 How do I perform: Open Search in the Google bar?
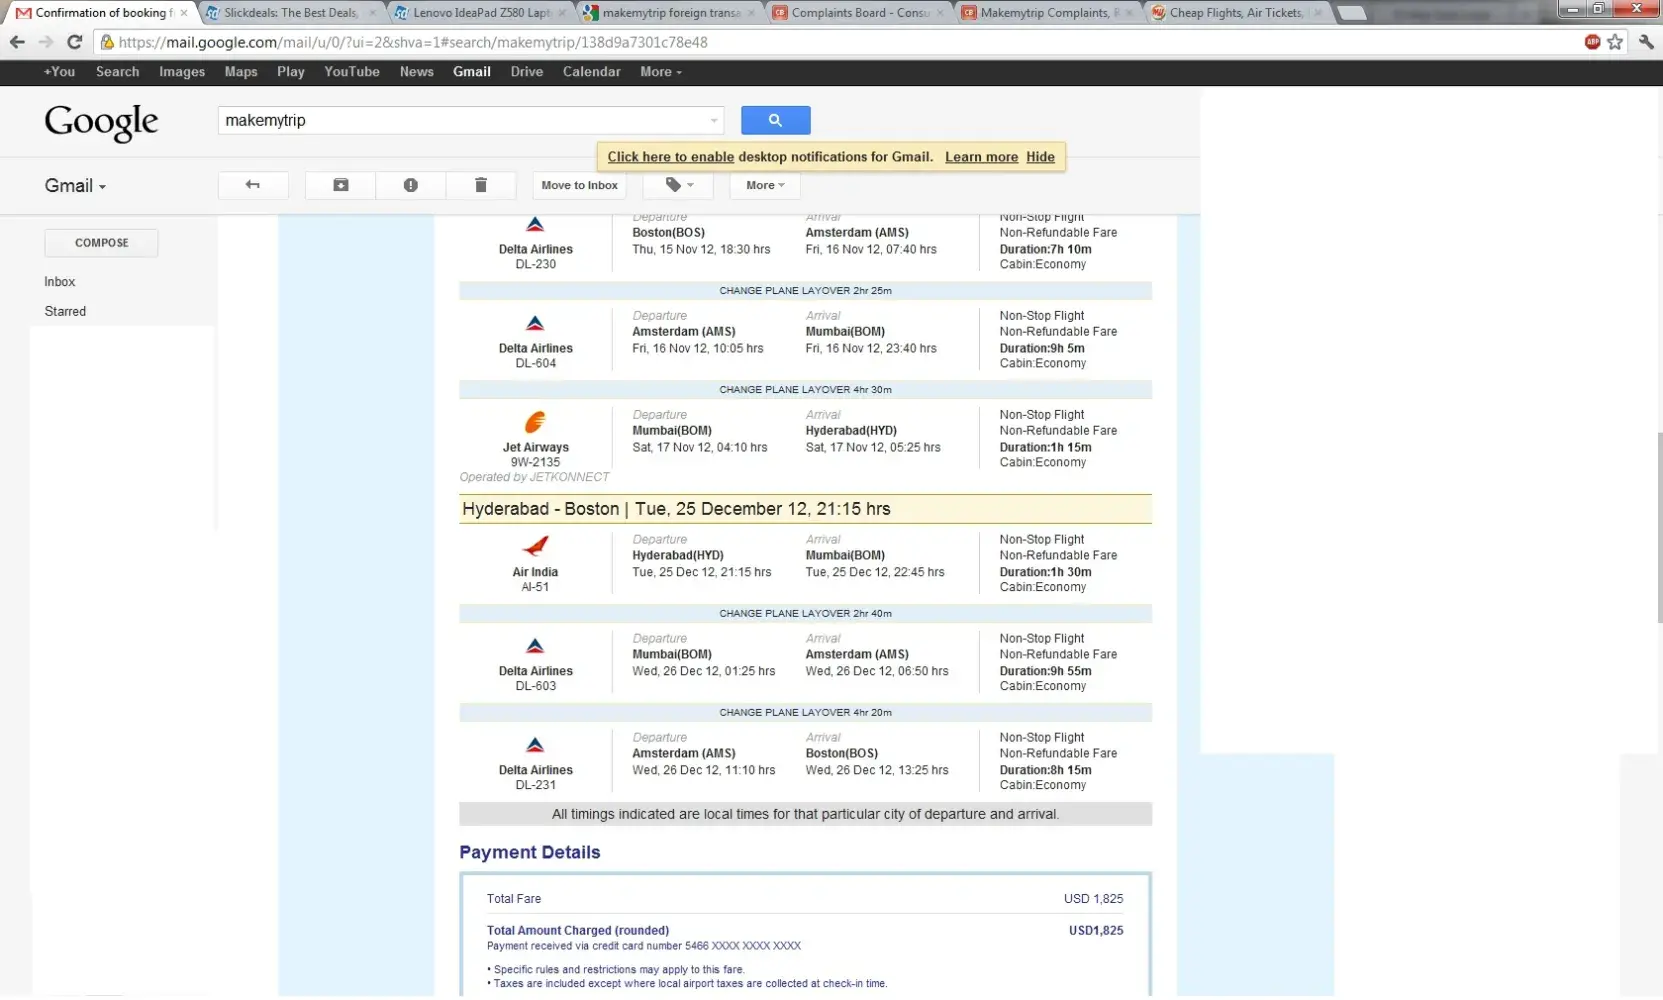(x=117, y=72)
